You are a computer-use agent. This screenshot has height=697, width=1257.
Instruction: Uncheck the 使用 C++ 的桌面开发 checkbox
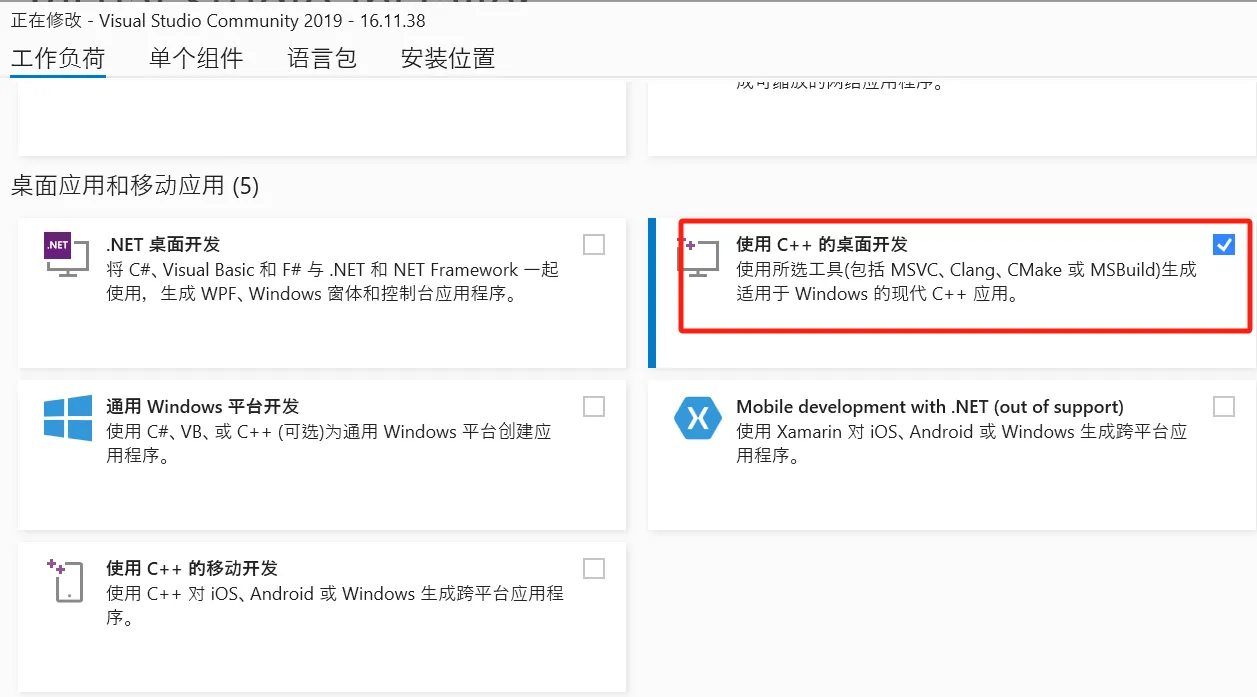pyautogui.click(x=1224, y=244)
